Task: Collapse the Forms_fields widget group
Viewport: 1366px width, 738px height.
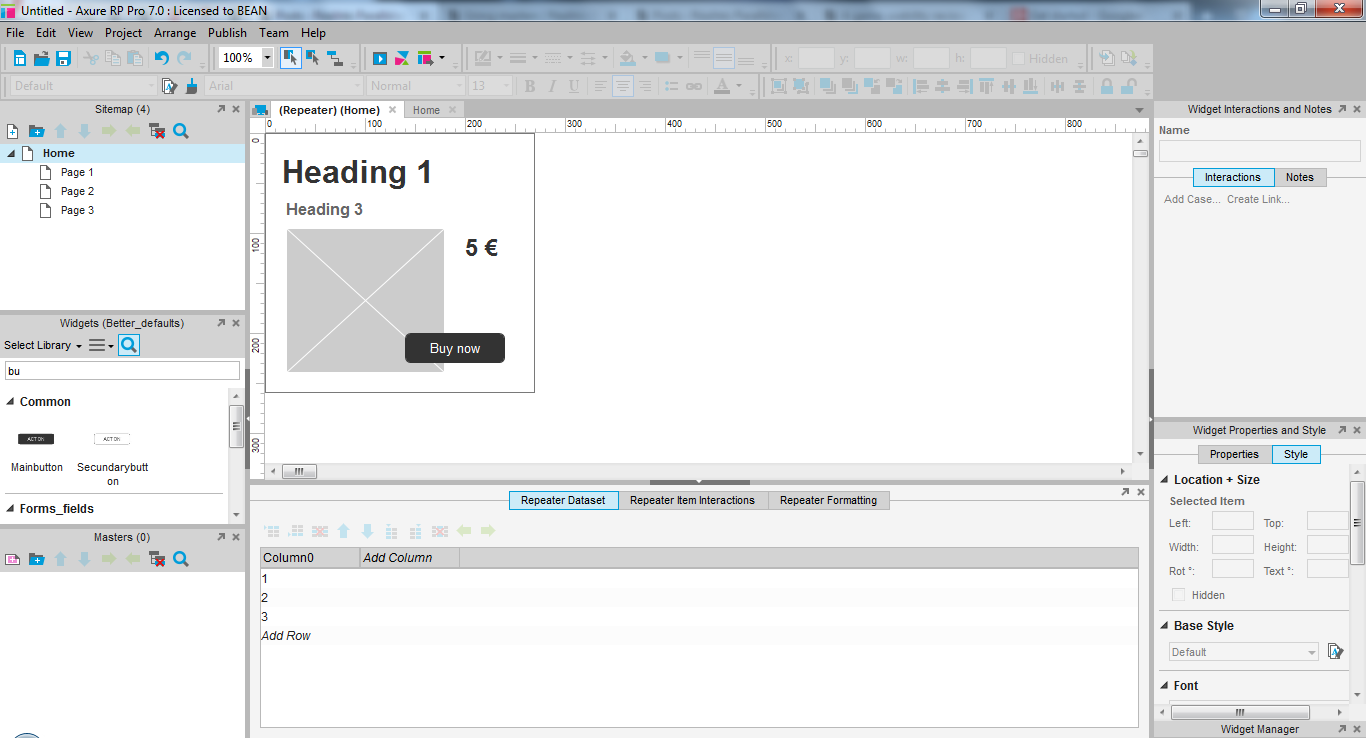Action: (10, 509)
